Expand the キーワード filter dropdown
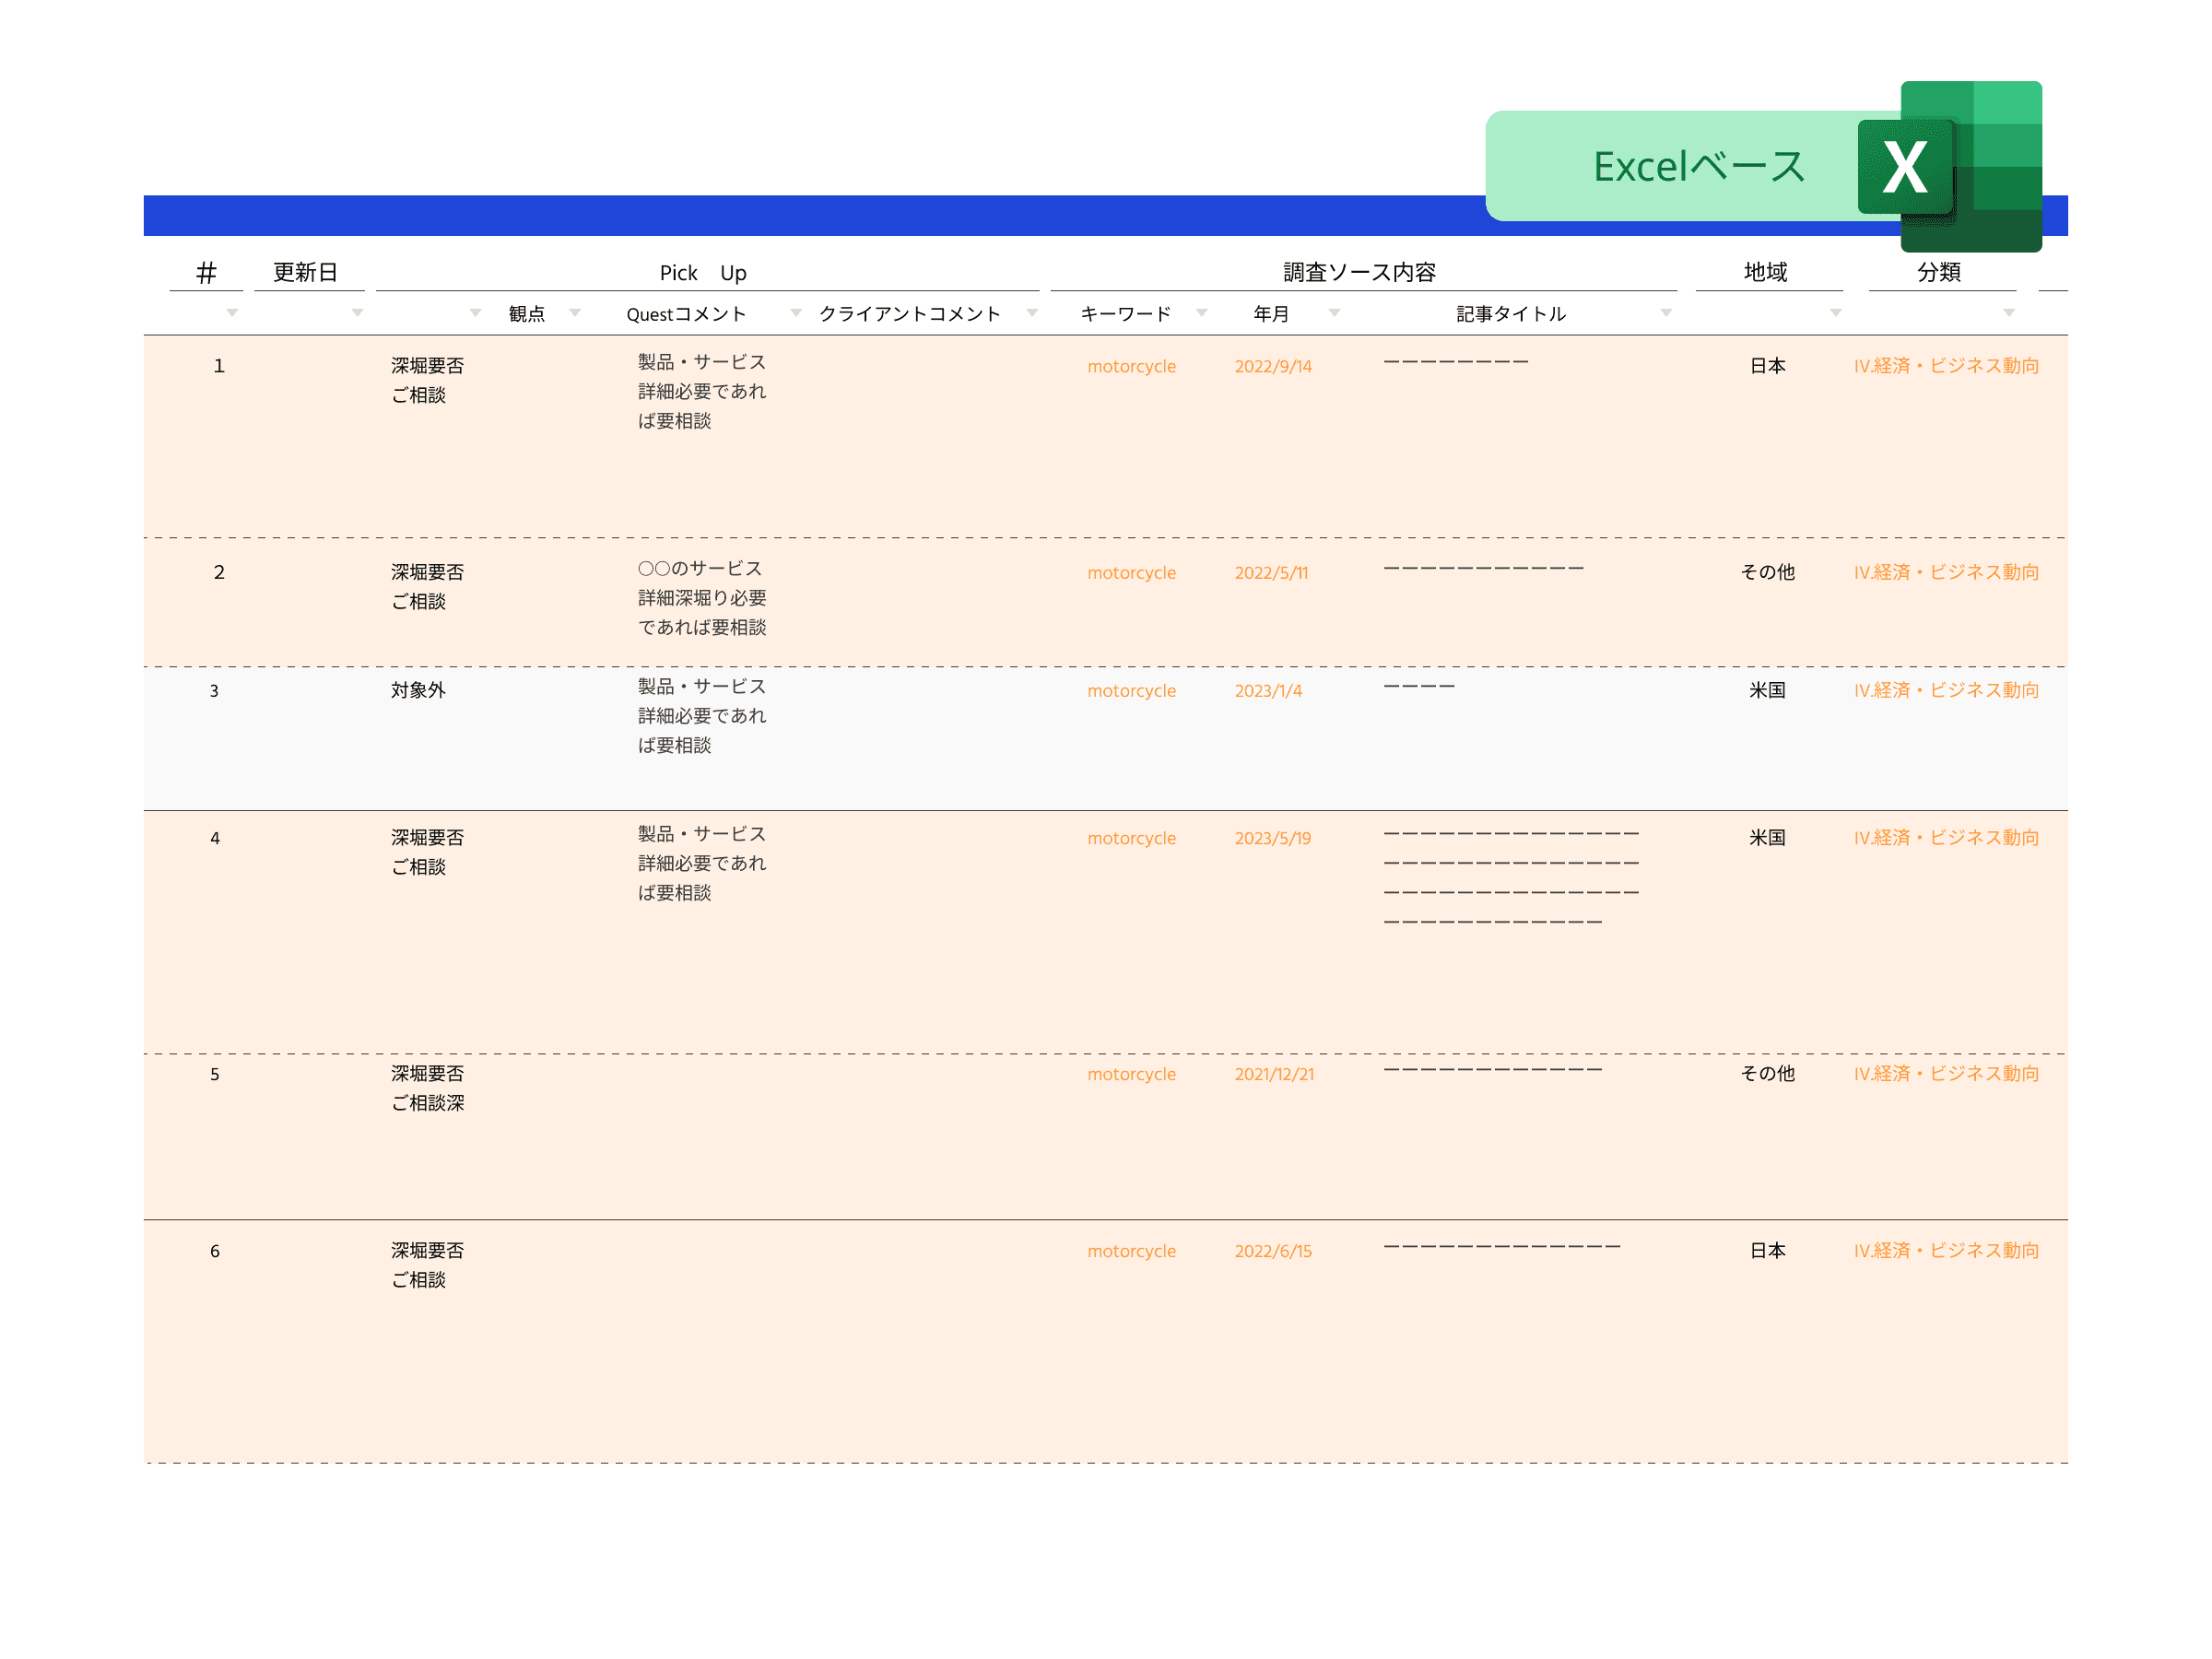 pyautogui.click(x=1202, y=313)
